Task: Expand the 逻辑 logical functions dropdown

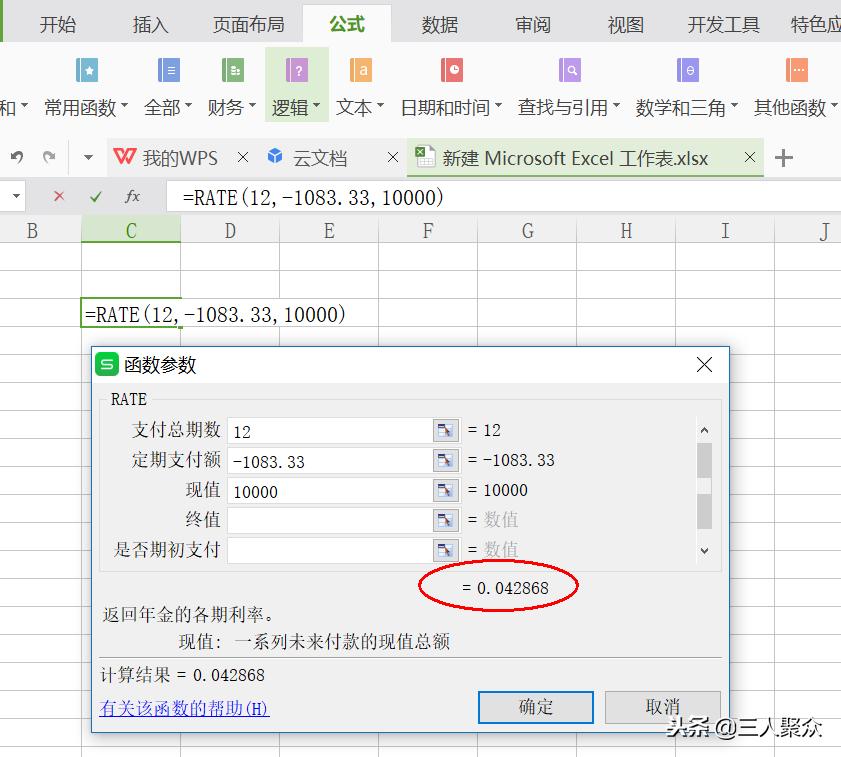Action: pos(297,107)
